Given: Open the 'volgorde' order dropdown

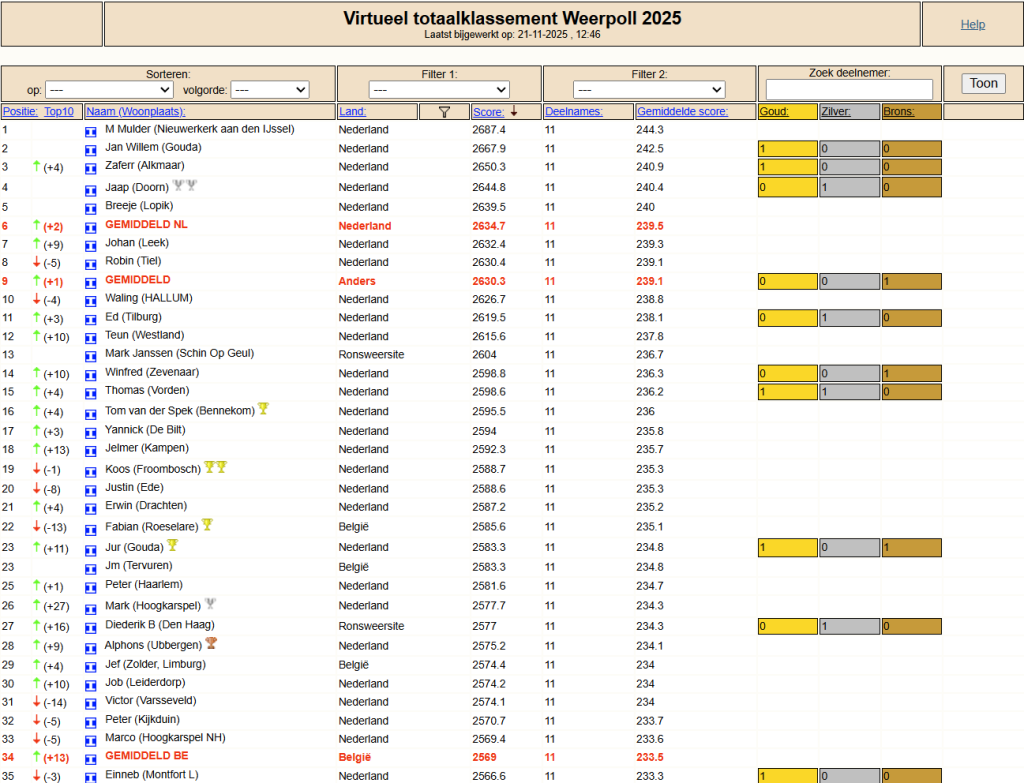Looking at the screenshot, I should (x=270, y=89).
